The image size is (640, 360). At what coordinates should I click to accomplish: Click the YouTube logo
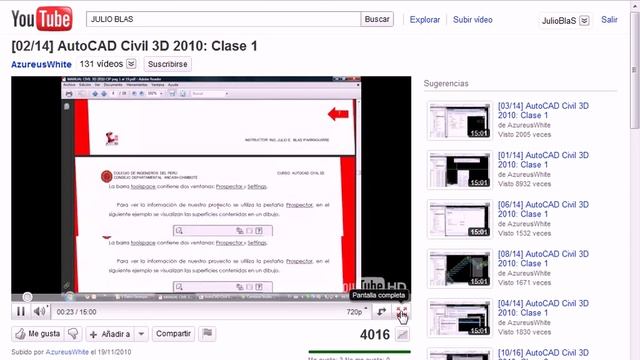coord(42,19)
